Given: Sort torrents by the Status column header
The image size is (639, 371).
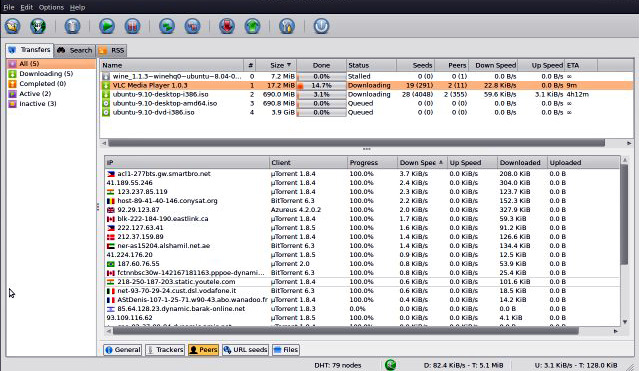Looking at the screenshot, I should coord(371,65).
